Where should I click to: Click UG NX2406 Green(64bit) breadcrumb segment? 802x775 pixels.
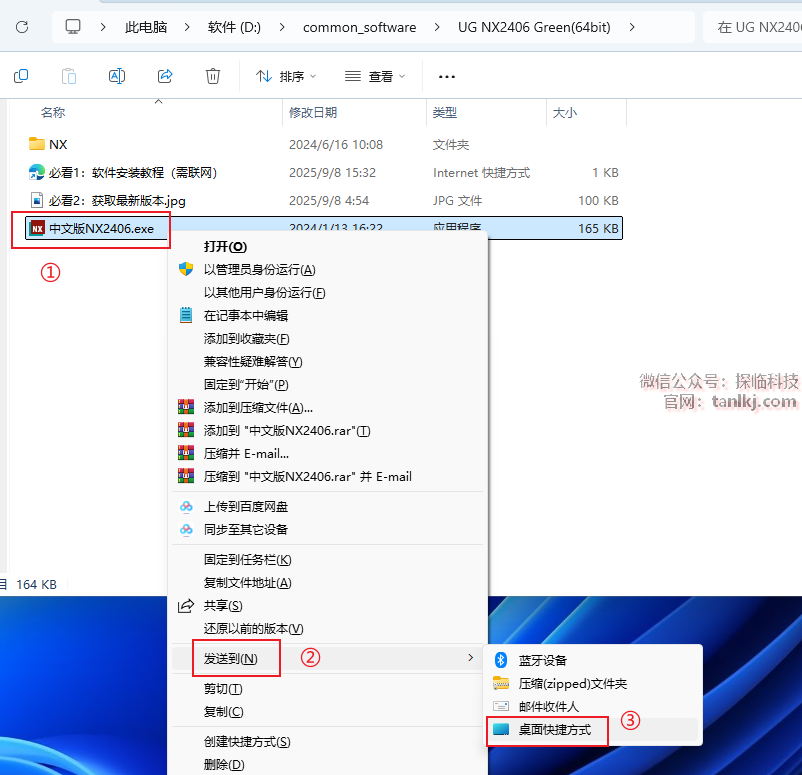534,27
